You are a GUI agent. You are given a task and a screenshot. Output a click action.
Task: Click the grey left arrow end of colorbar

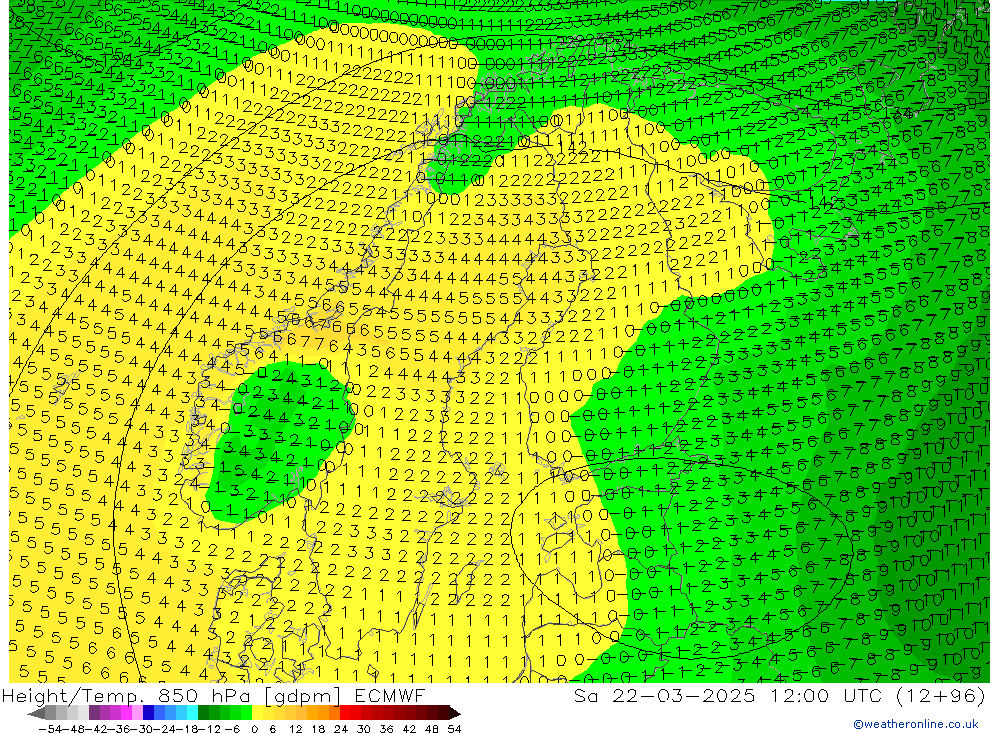coord(37,714)
